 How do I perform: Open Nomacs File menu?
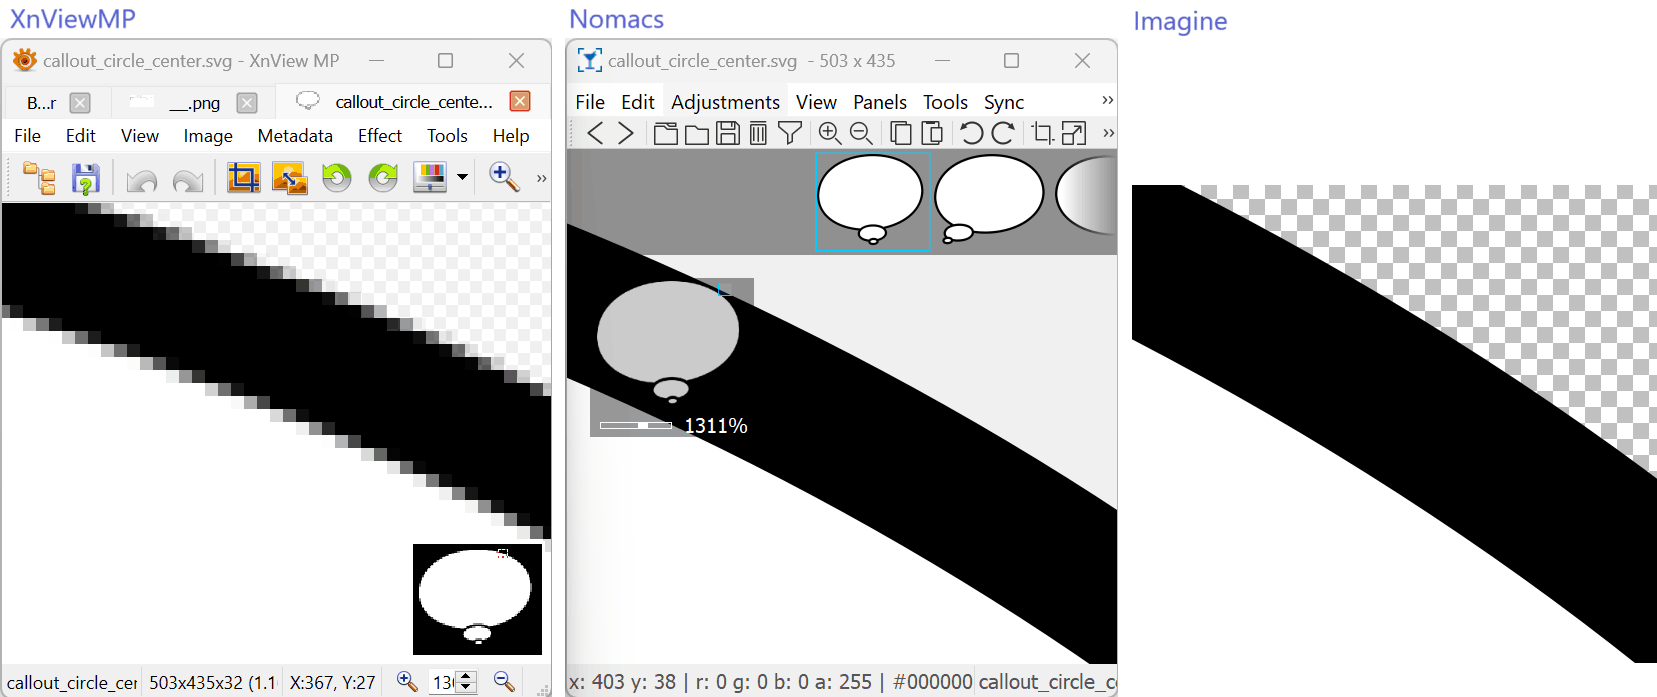(590, 102)
